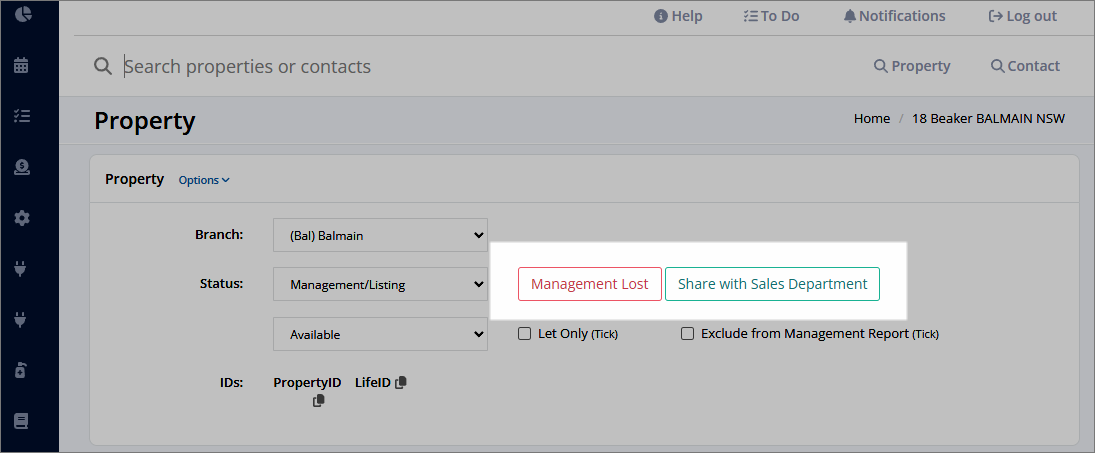Click the Management Lost button

coord(590,284)
